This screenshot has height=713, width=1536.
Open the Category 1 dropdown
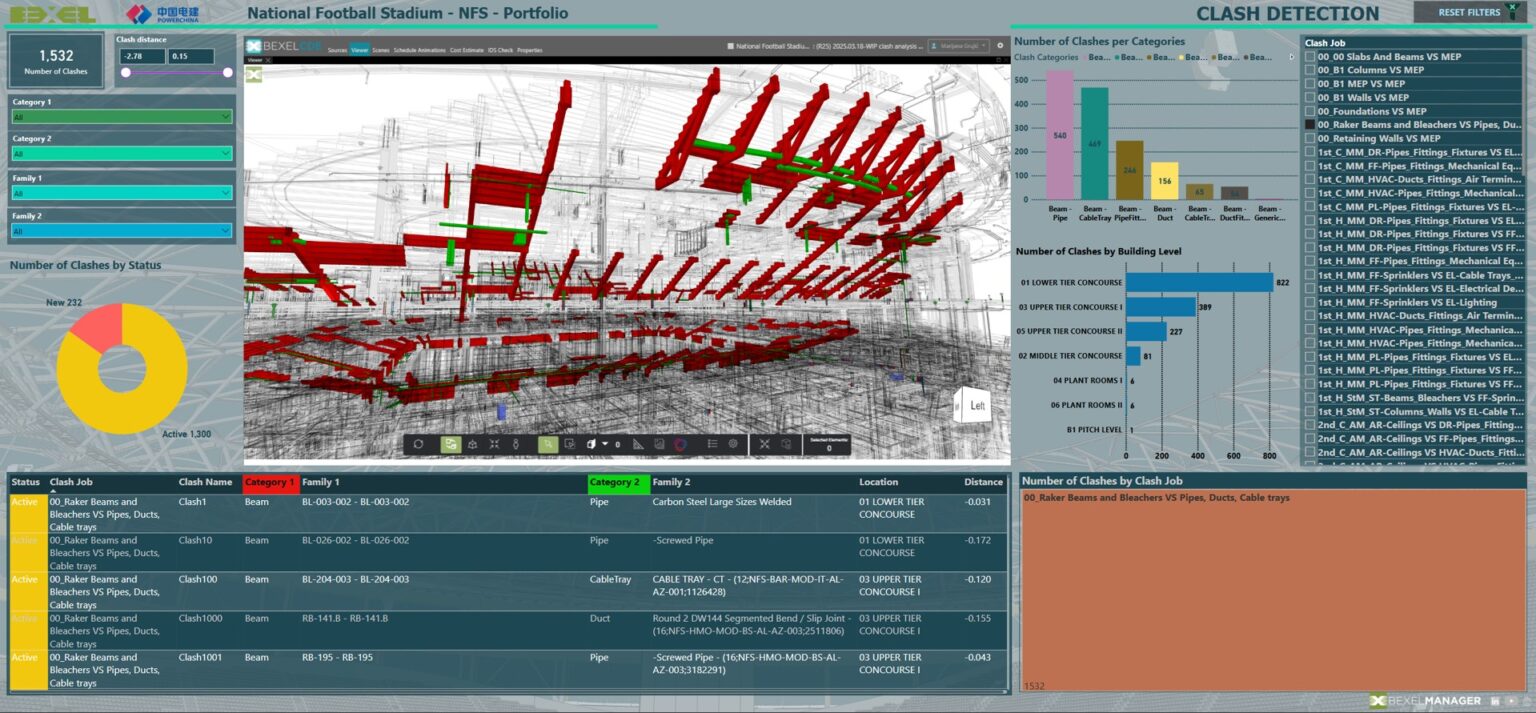click(x=120, y=117)
